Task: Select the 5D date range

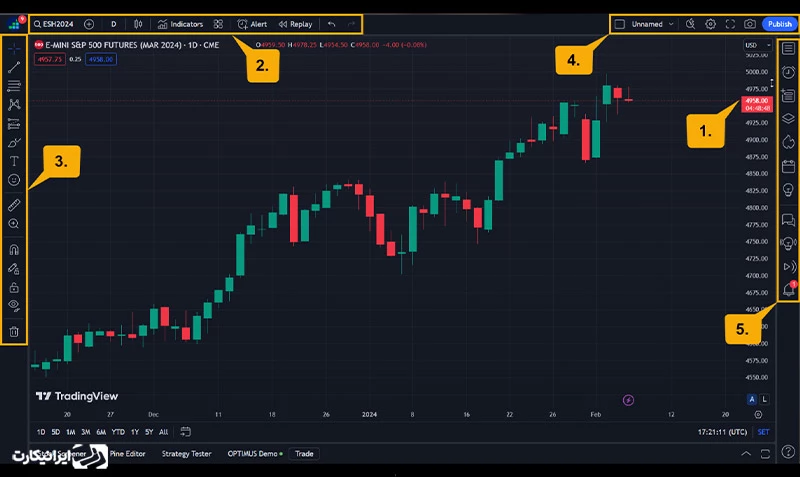Action: [x=56, y=432]
